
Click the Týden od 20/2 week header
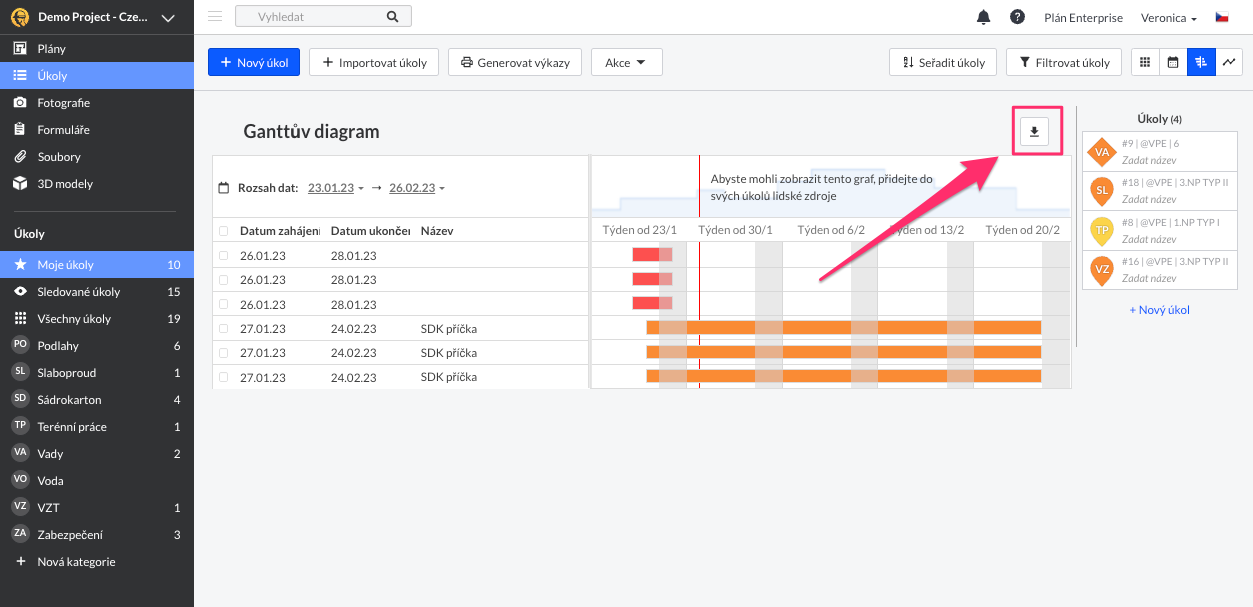(1023, 230)
